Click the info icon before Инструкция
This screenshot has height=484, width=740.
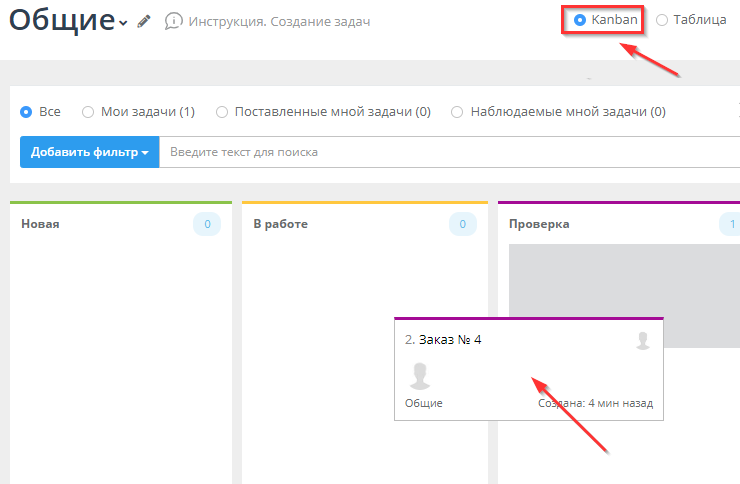[x=174, y=21]
